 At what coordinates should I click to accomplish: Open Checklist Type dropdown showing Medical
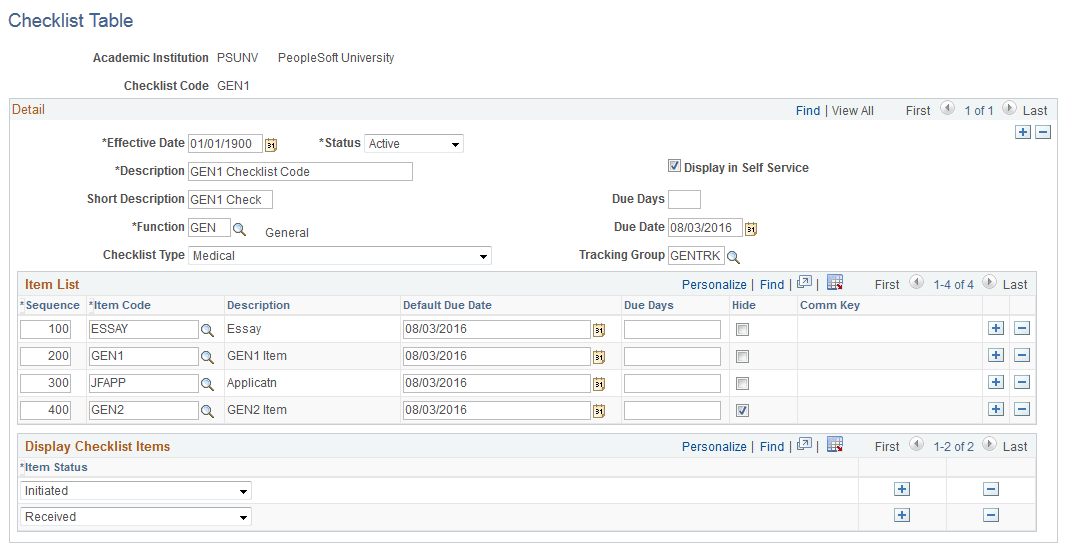340,256
